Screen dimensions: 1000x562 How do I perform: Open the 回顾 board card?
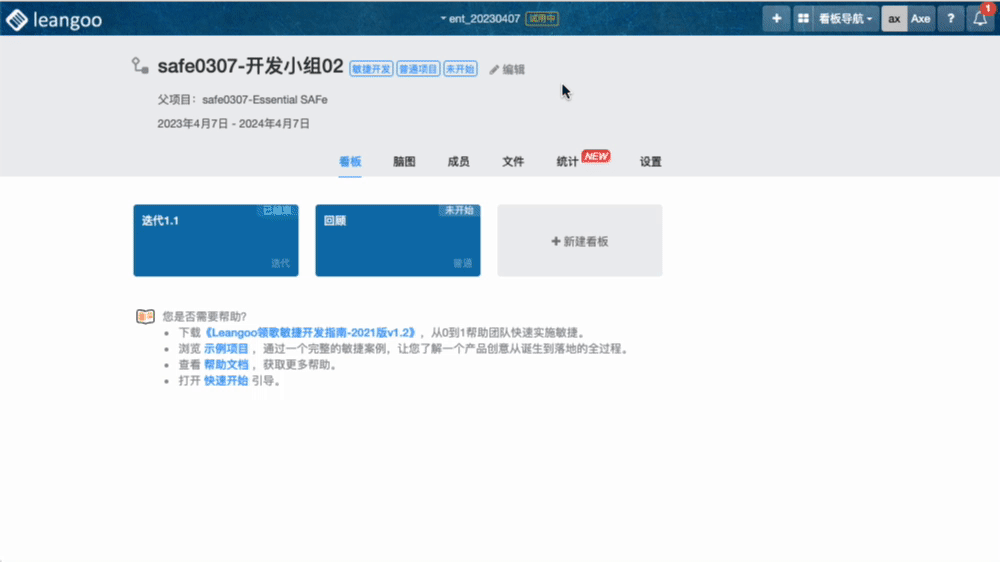(398, 241)
